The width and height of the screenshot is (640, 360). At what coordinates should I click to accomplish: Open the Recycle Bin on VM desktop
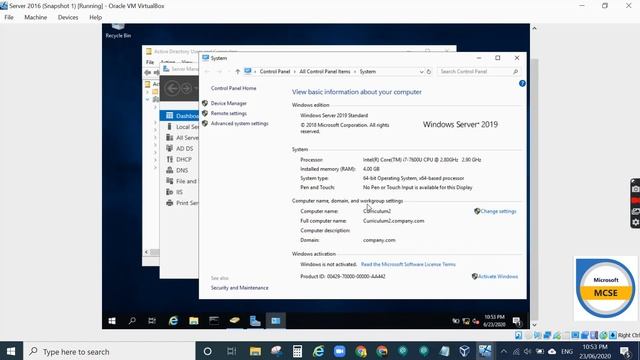[x=118, y=31]
